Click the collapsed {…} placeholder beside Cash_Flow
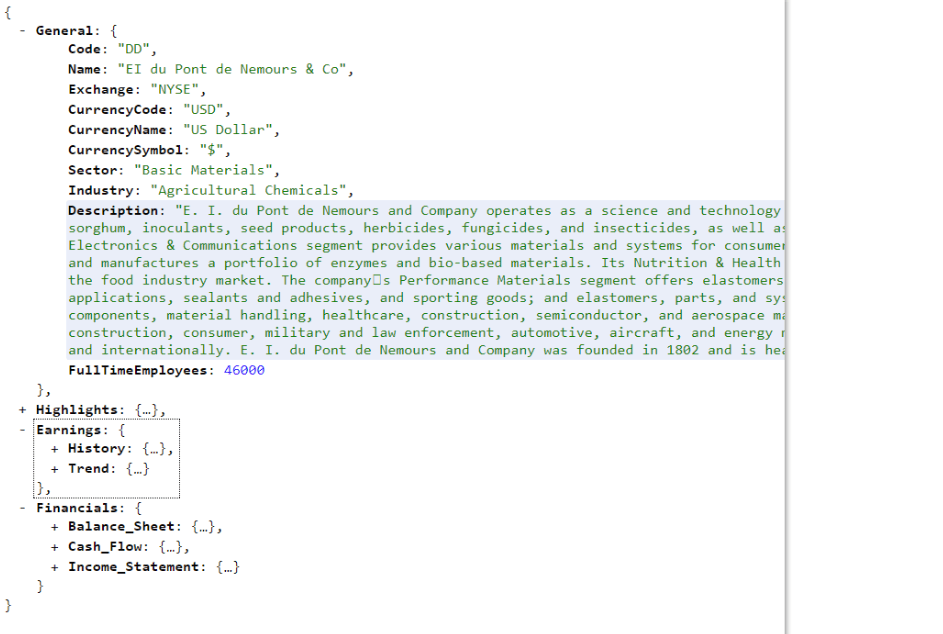The height and width of the screenshot is (634, 943). pyautogui.click(x=171, y=547)
